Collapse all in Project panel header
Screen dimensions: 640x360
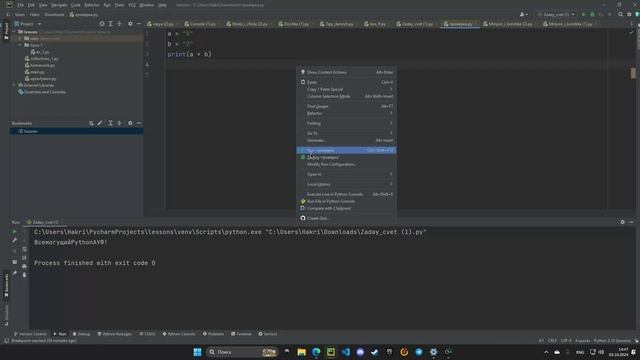(x=119, y=24)
